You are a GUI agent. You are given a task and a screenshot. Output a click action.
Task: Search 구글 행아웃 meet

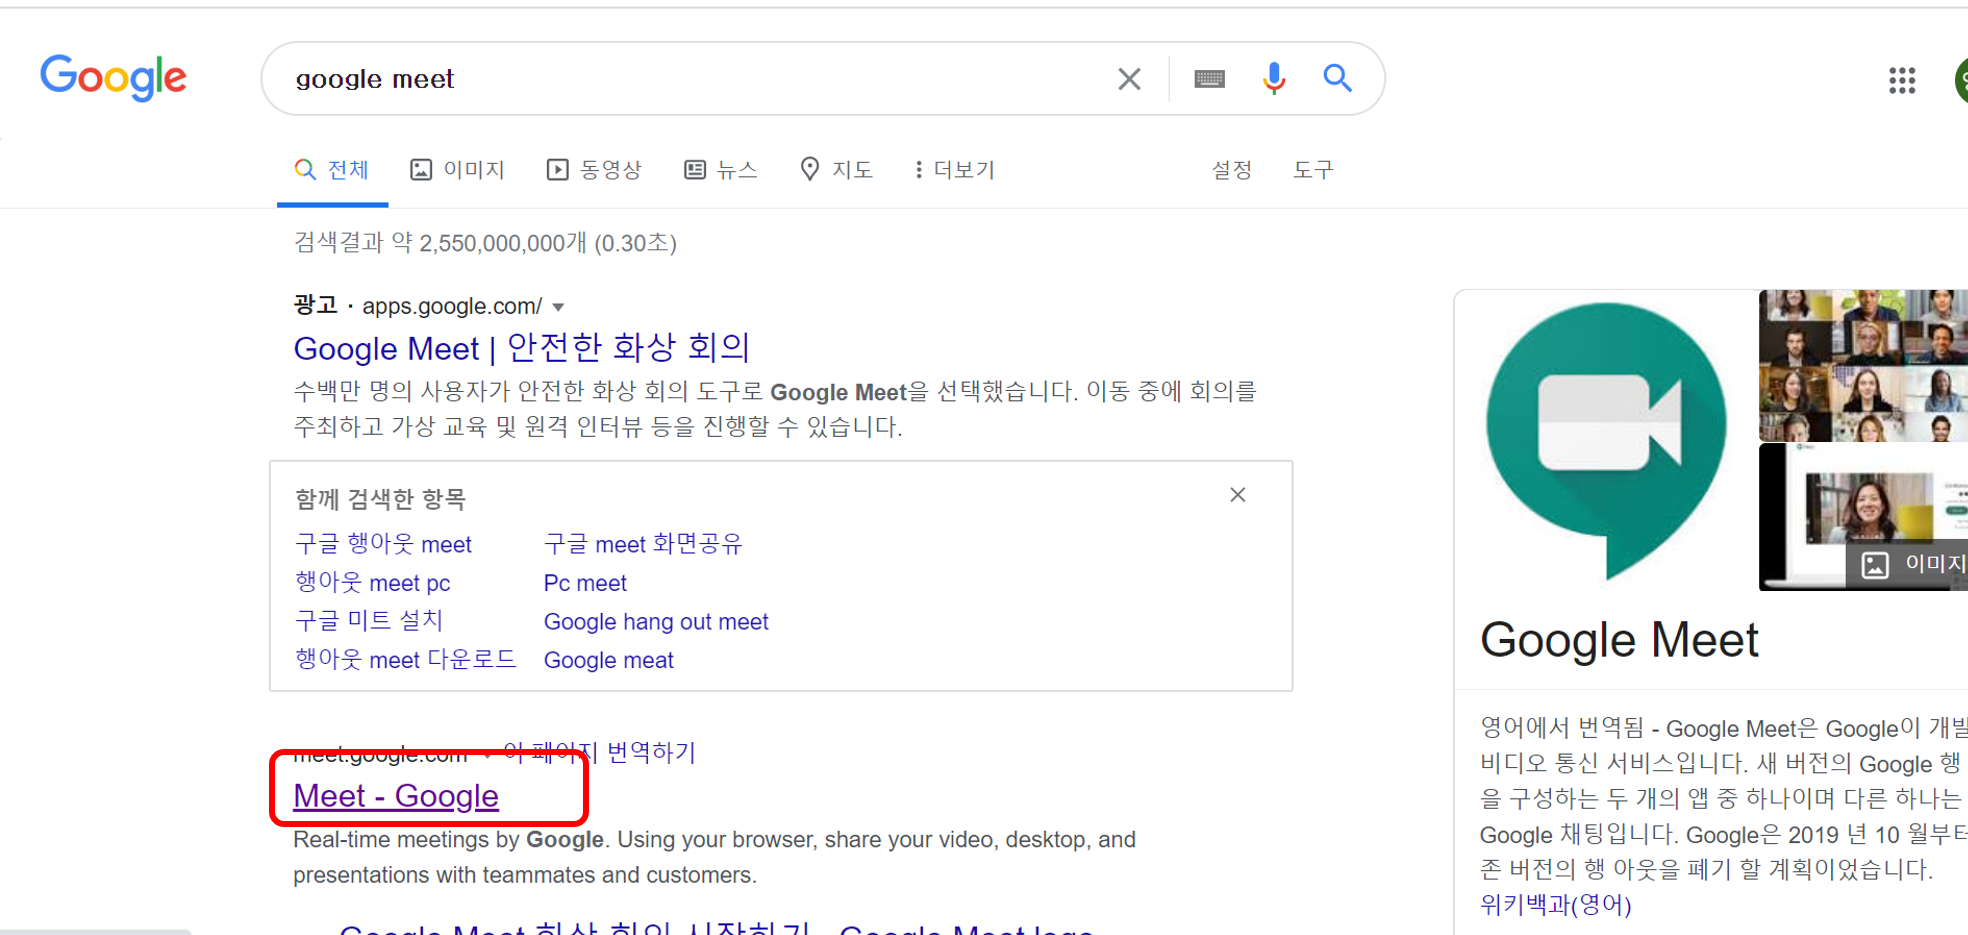(x=383, y=544)
